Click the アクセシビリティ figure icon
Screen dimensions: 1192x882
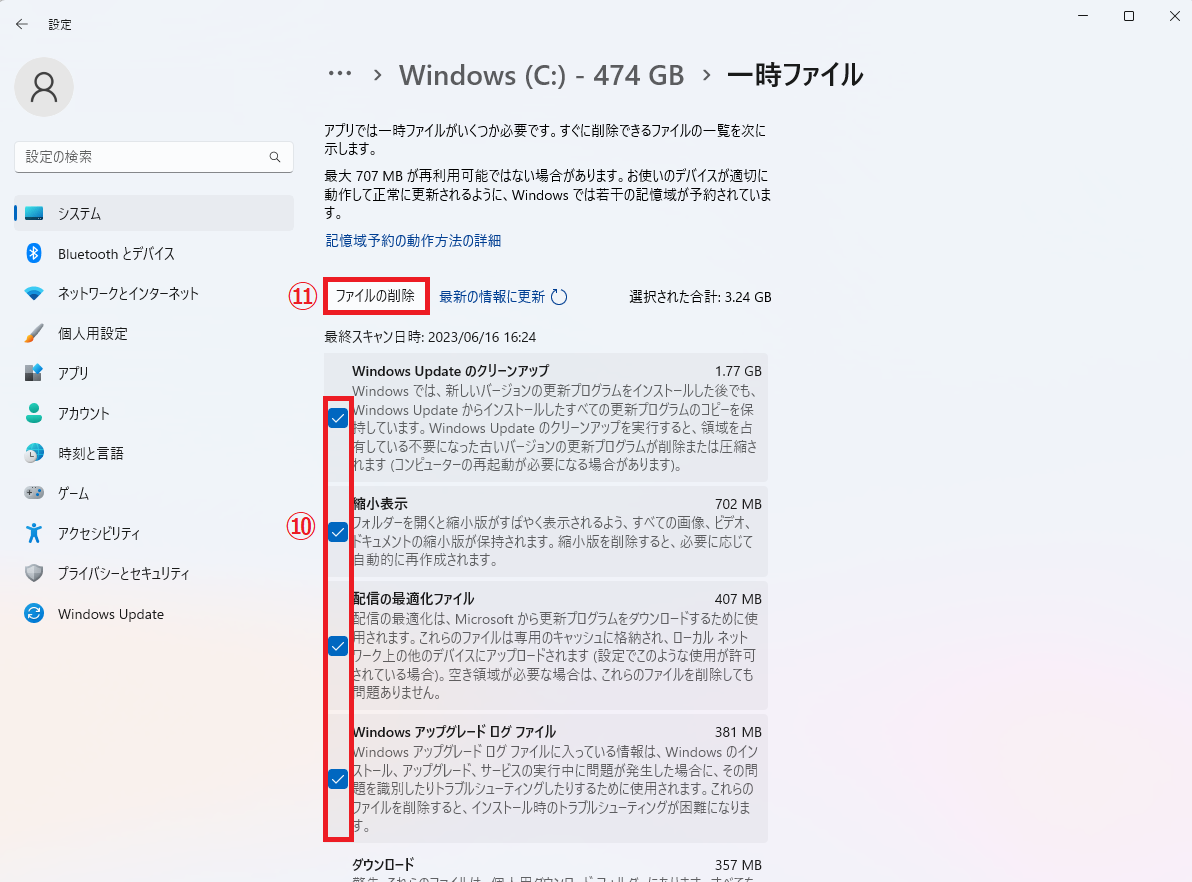pos(34,533)
